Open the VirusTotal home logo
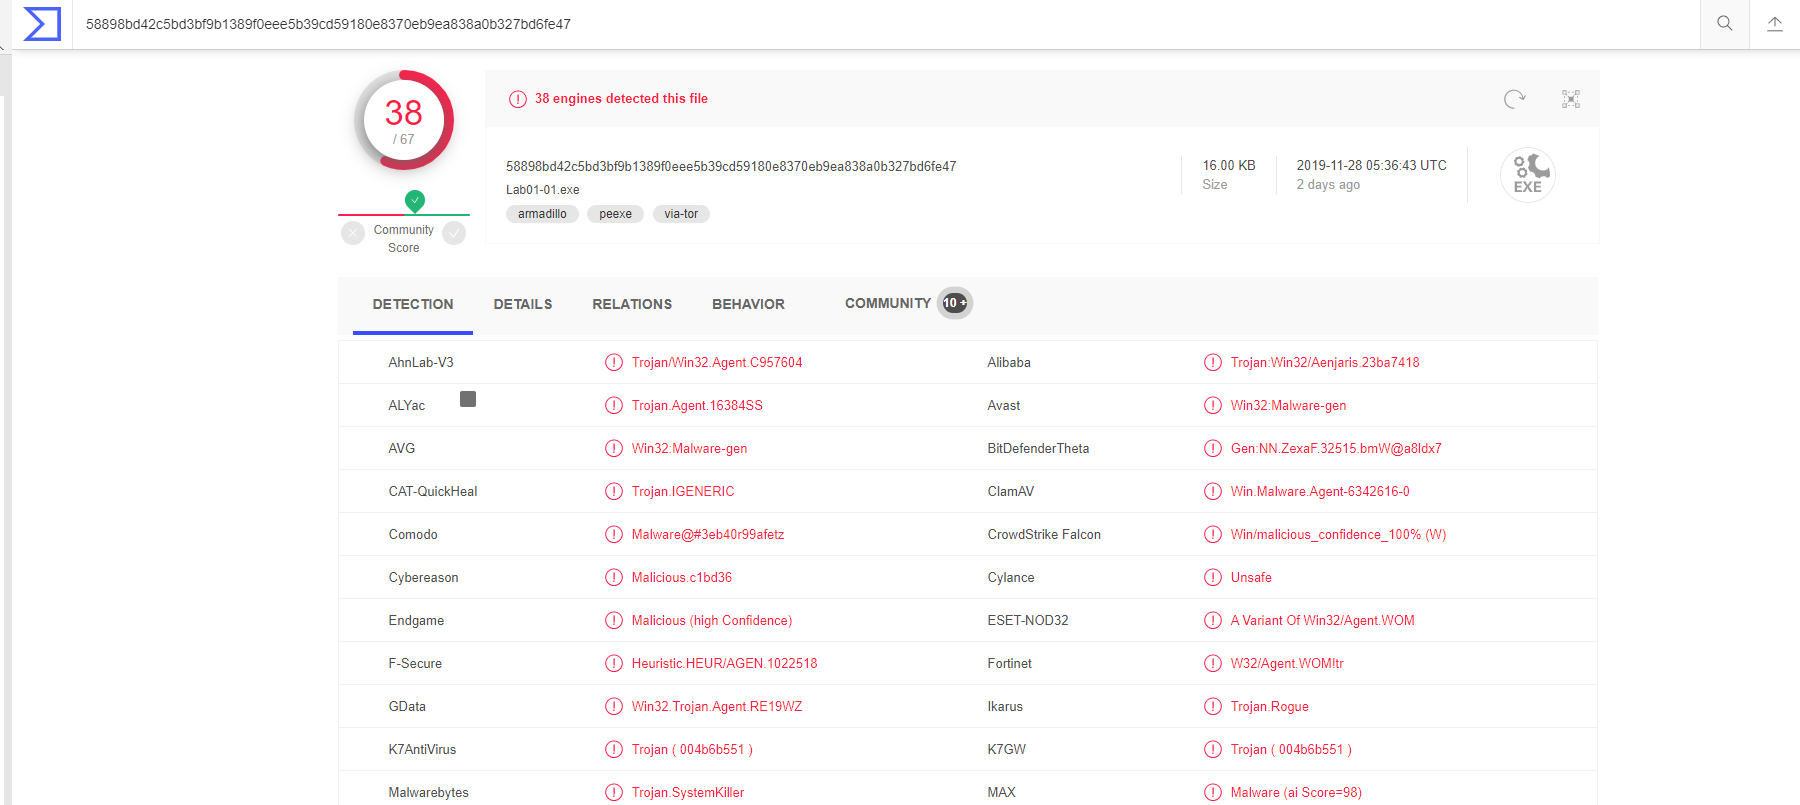The width and height of the screenshot is (1800, 805). point(42,24)
